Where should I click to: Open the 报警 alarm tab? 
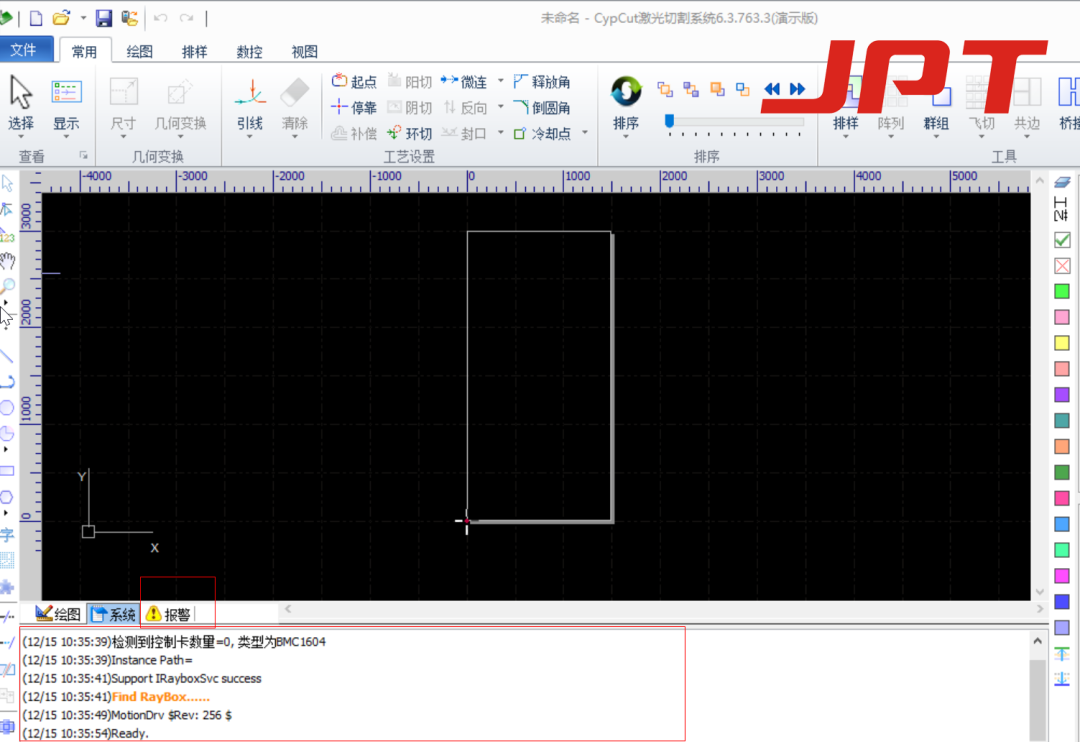tap(168, 614)
